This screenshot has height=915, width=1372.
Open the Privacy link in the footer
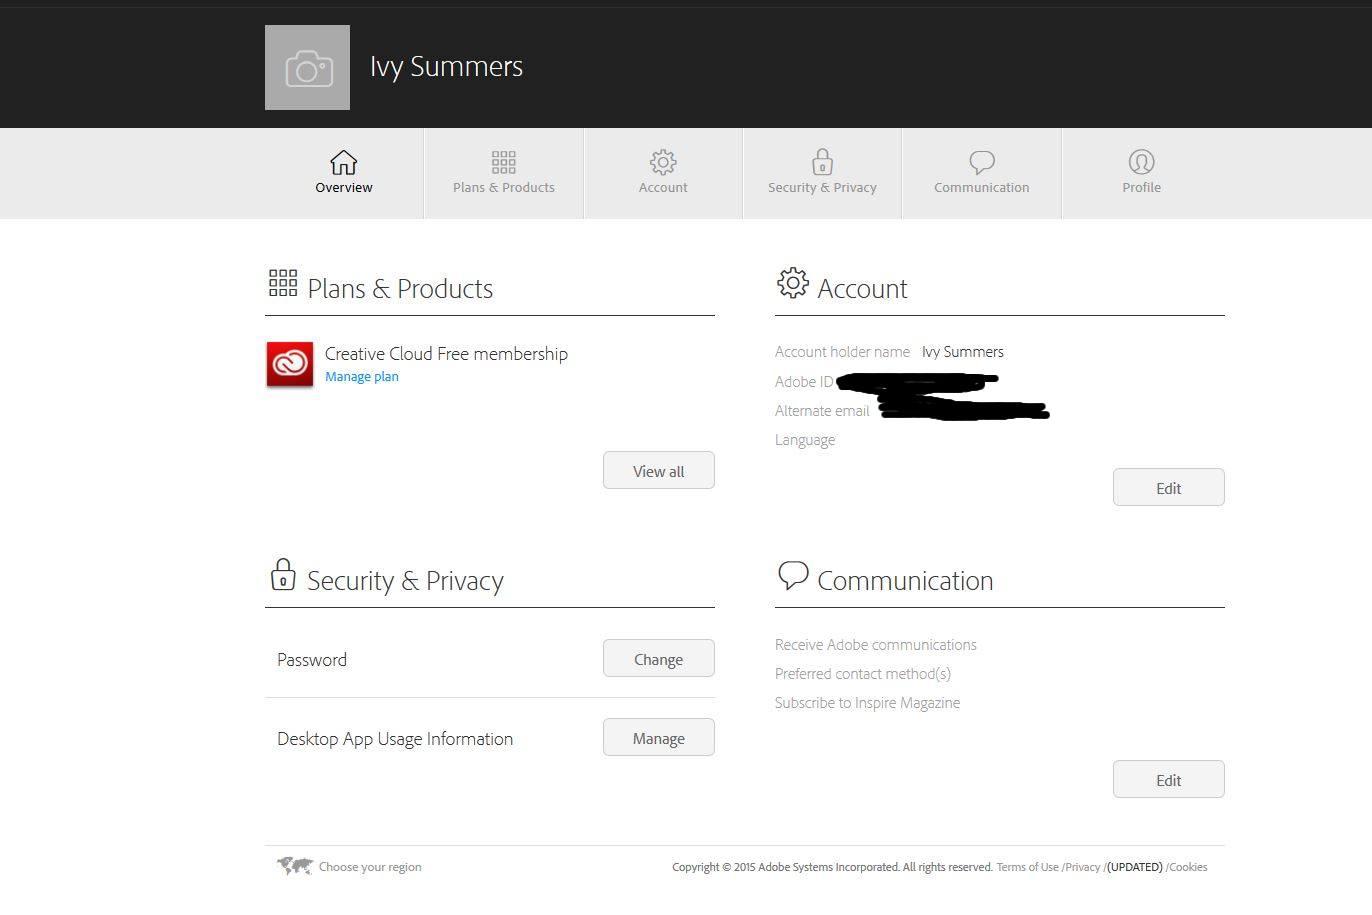pos(1083,867)
